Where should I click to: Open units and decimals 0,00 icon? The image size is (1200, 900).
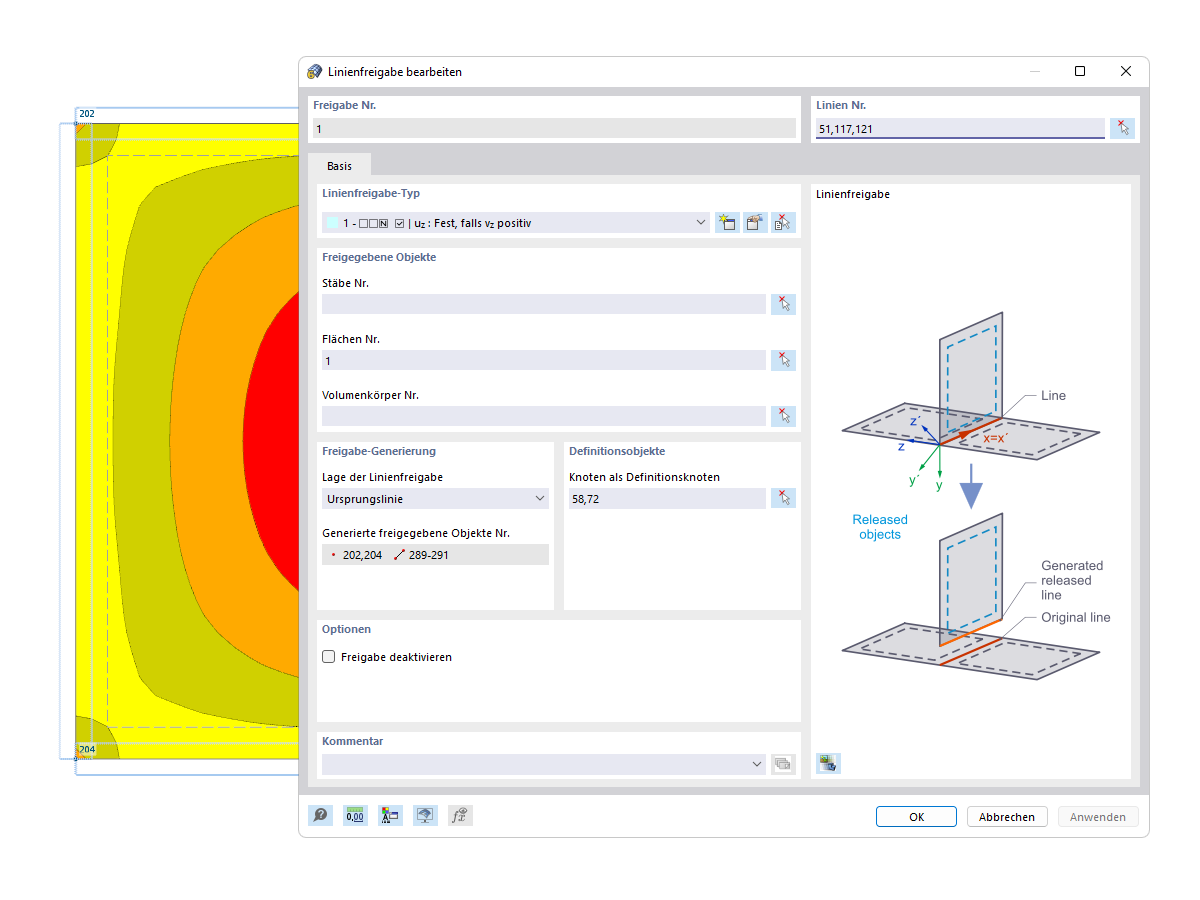pyautogui.click(x=355, y=815)
